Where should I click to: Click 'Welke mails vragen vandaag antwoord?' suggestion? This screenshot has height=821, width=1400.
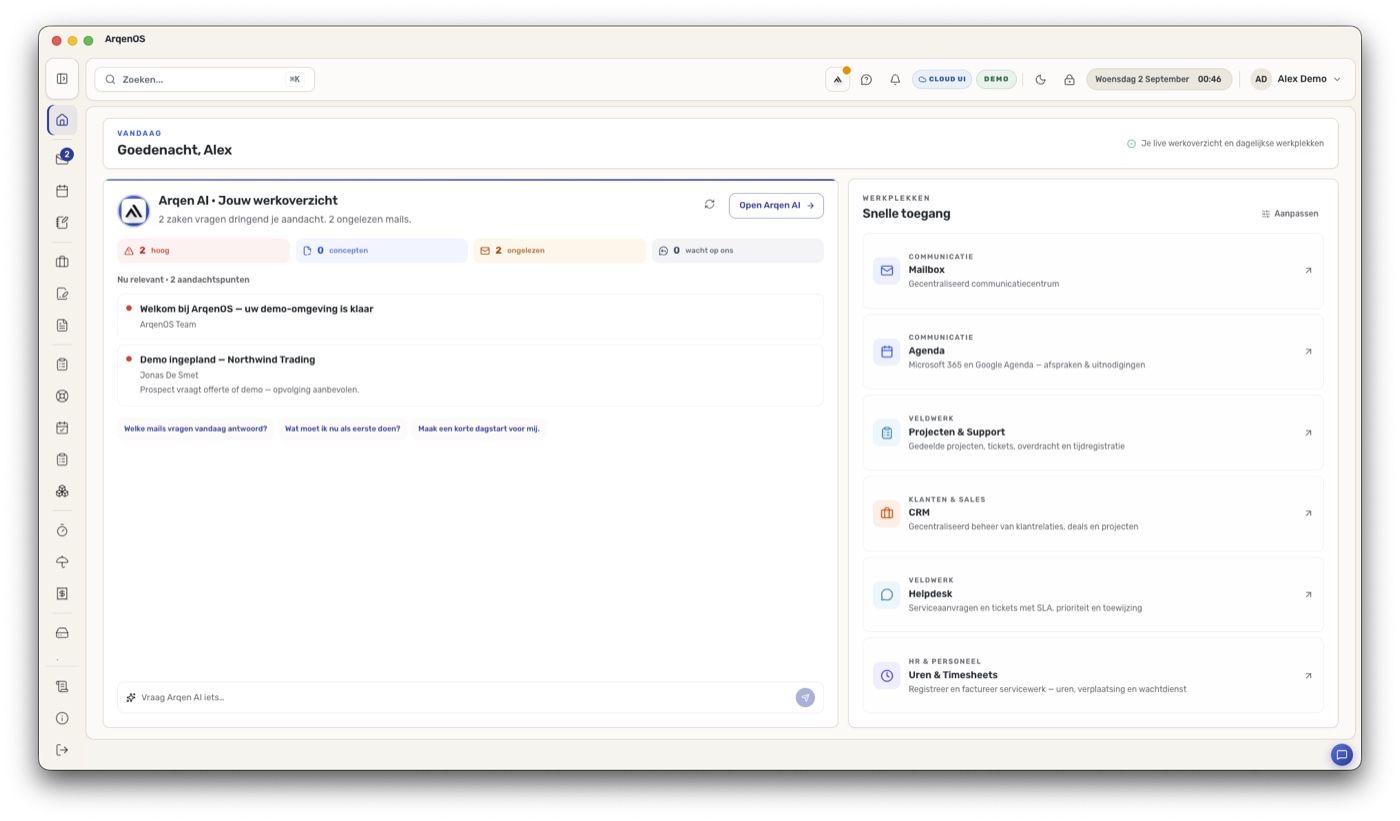[x=195, y=429]
